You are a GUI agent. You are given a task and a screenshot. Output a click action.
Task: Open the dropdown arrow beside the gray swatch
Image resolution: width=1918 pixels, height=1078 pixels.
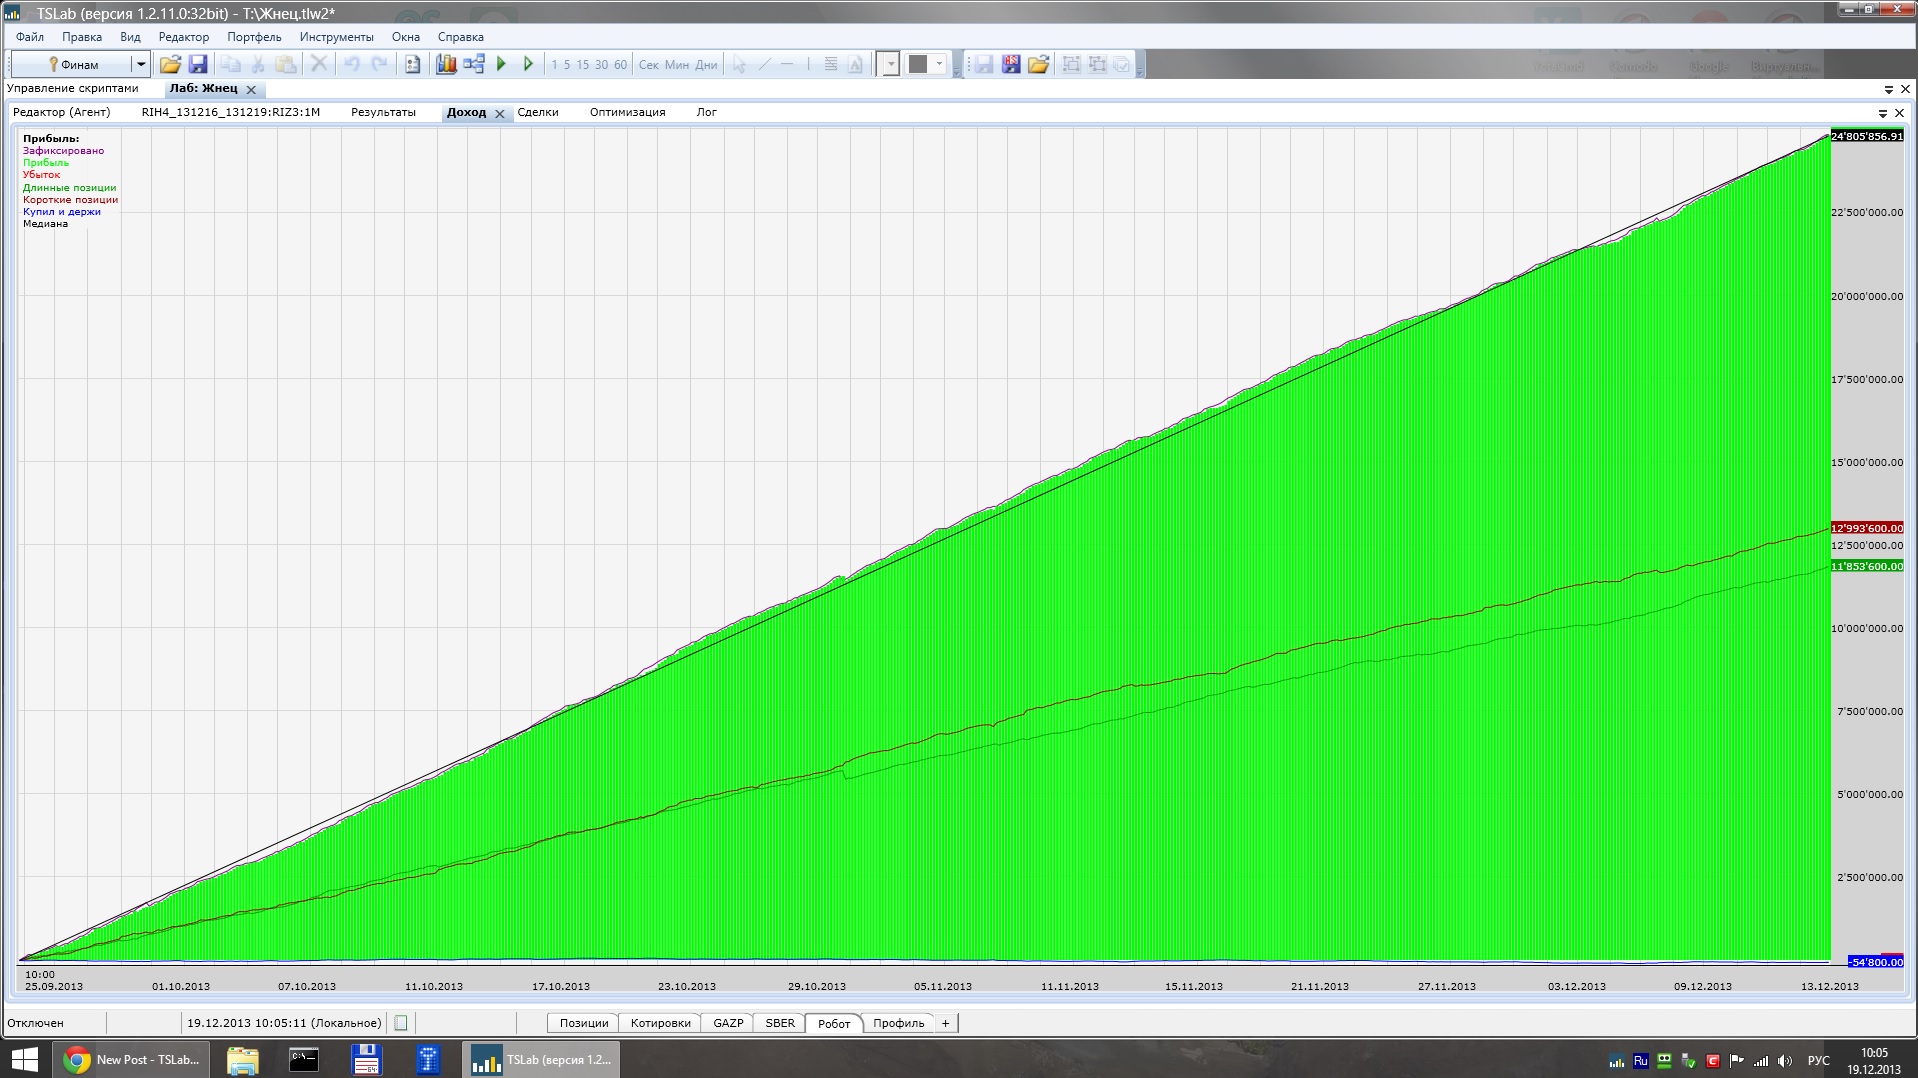pos(939,65)
